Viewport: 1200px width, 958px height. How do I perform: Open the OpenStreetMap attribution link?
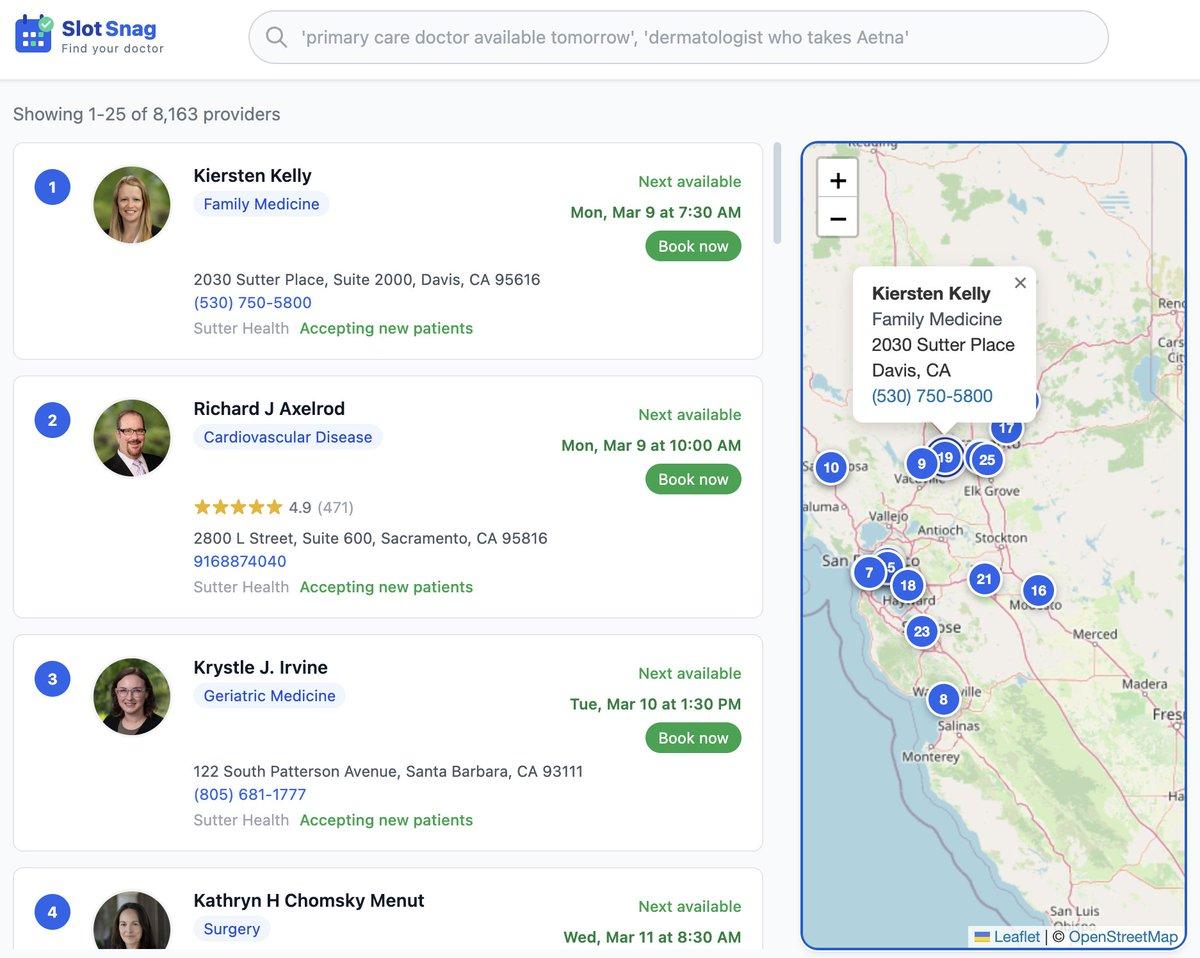click(1122, 937)
